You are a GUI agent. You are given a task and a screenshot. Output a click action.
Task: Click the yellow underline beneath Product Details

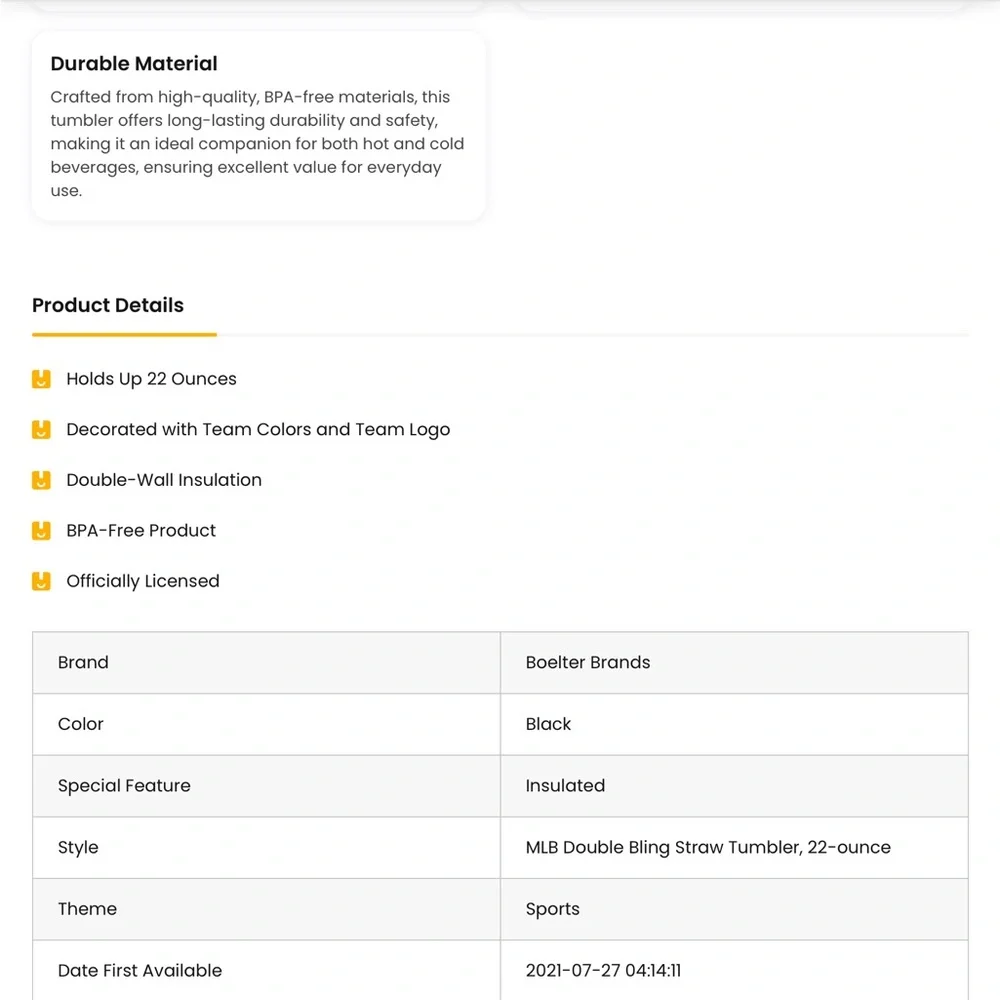pos(124,334)
